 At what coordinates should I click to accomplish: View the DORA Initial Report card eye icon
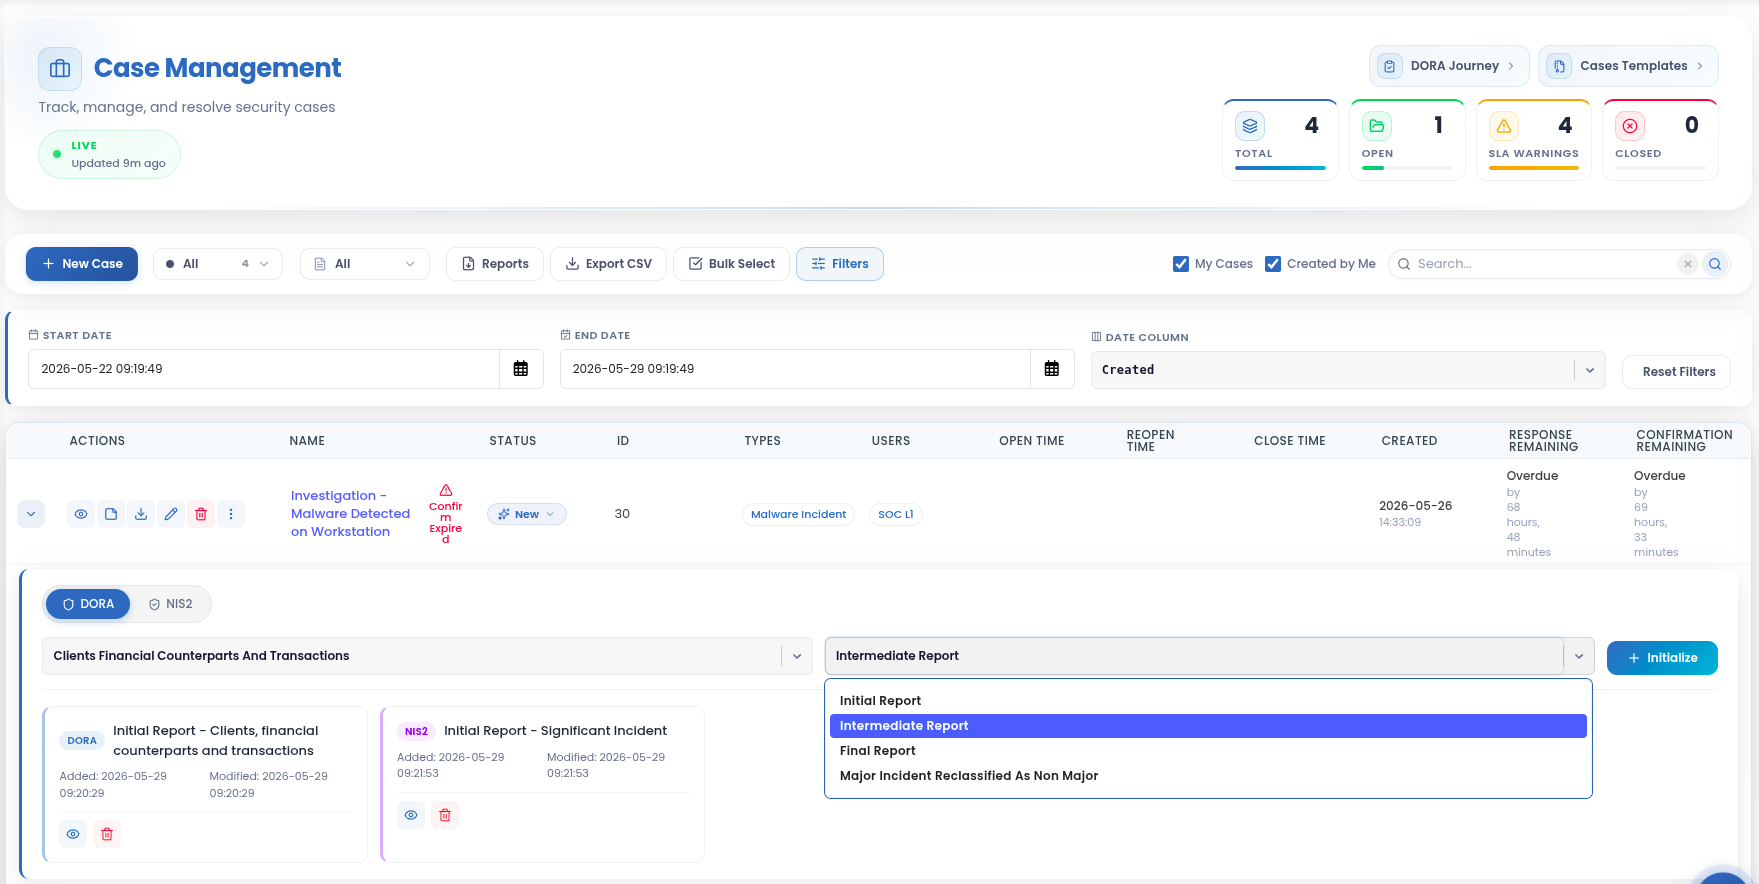(73, 834)
